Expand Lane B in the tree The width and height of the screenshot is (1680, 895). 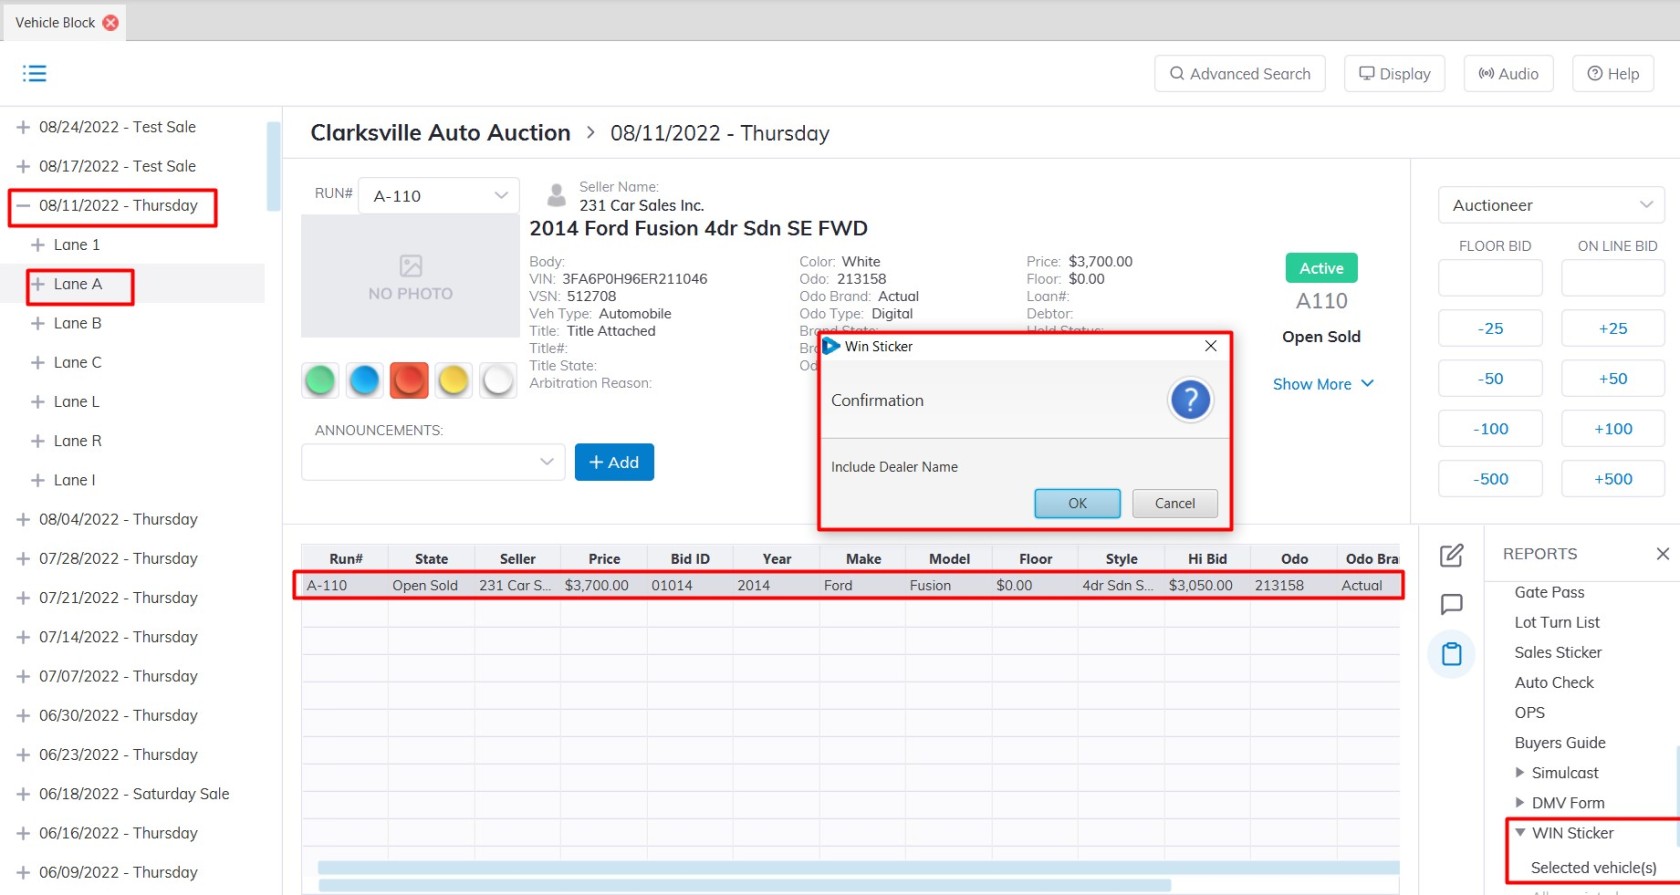[38, 323]
